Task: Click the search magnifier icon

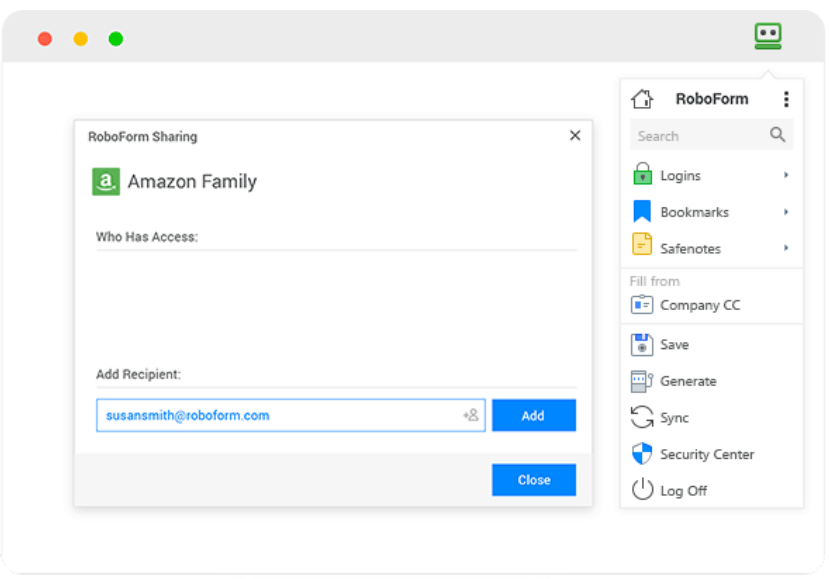Action: tap(777, 135)
